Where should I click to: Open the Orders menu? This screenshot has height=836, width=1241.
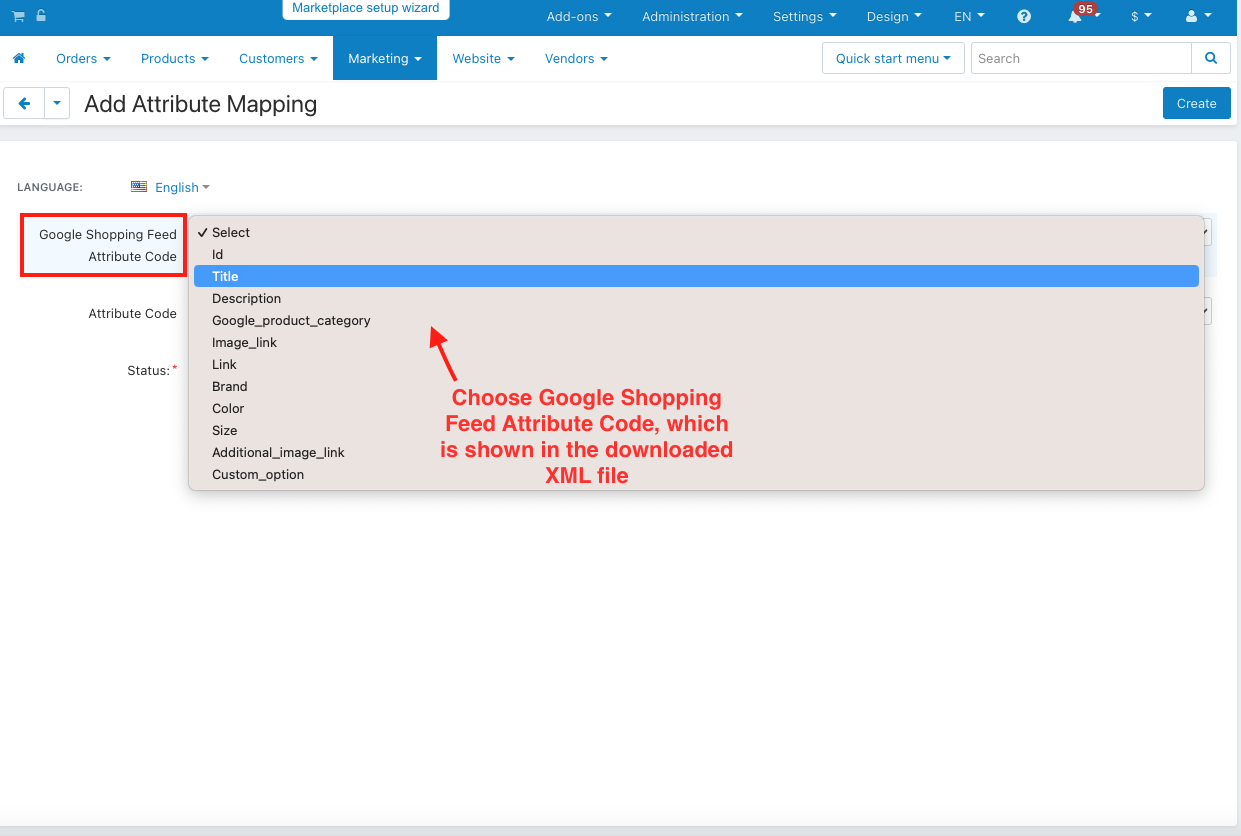83,58
